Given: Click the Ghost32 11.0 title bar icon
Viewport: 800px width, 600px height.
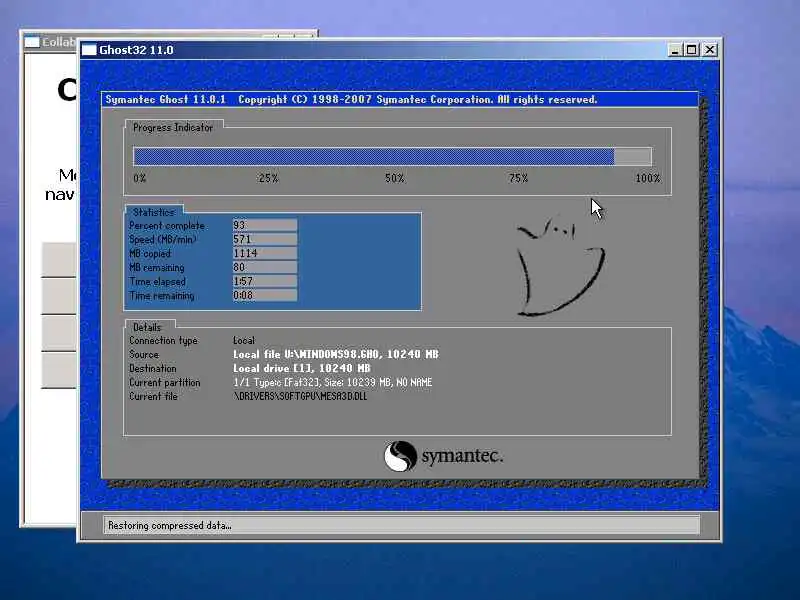Looking at the screenshot, I should click(x=89, y=50).
